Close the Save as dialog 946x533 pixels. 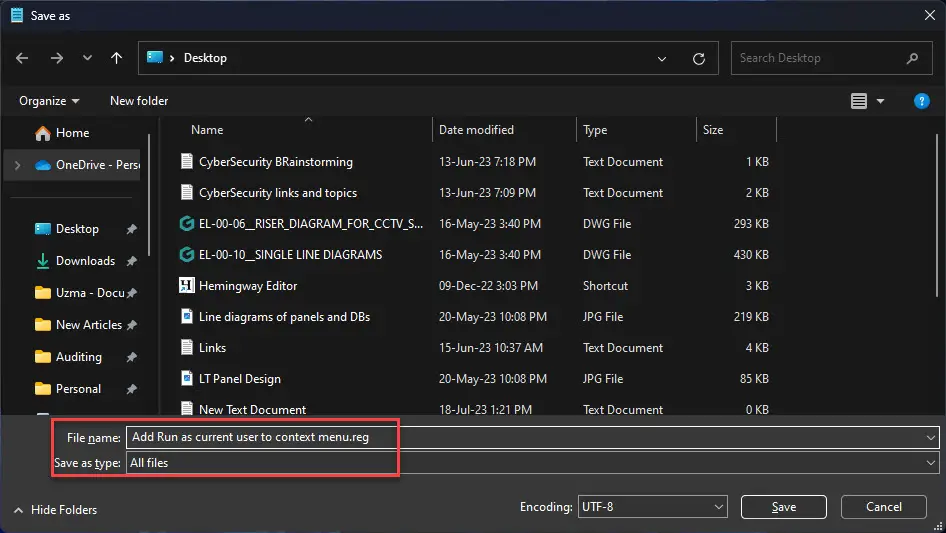pyautogui.click(x=930, y=16)
